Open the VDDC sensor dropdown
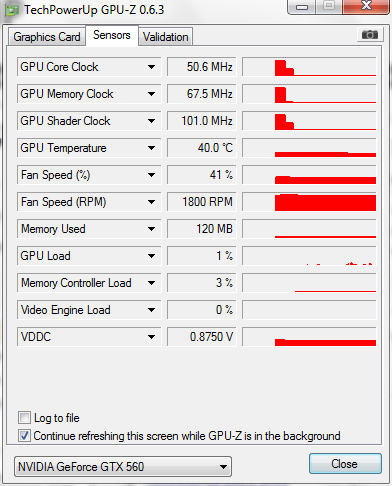The width and height of the screenshot is (392, 486). (x=151, y=337)
